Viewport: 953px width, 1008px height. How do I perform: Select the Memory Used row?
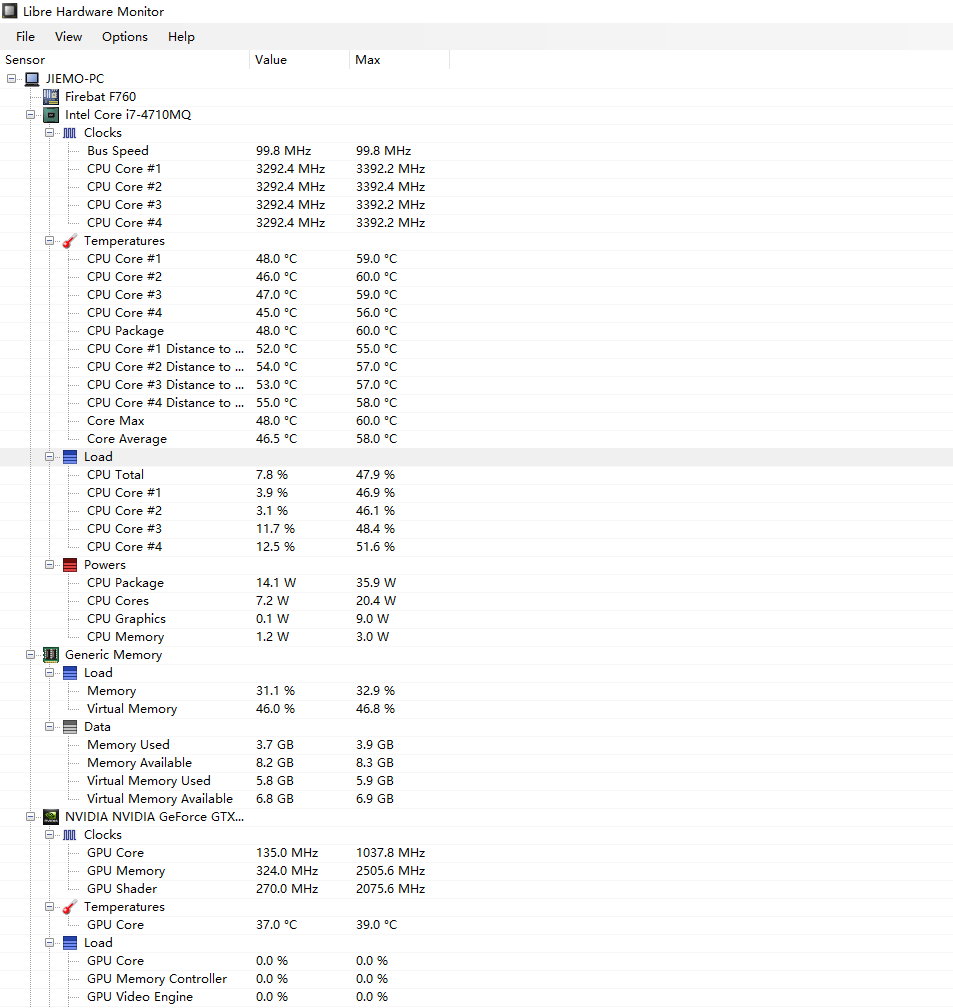476,745
